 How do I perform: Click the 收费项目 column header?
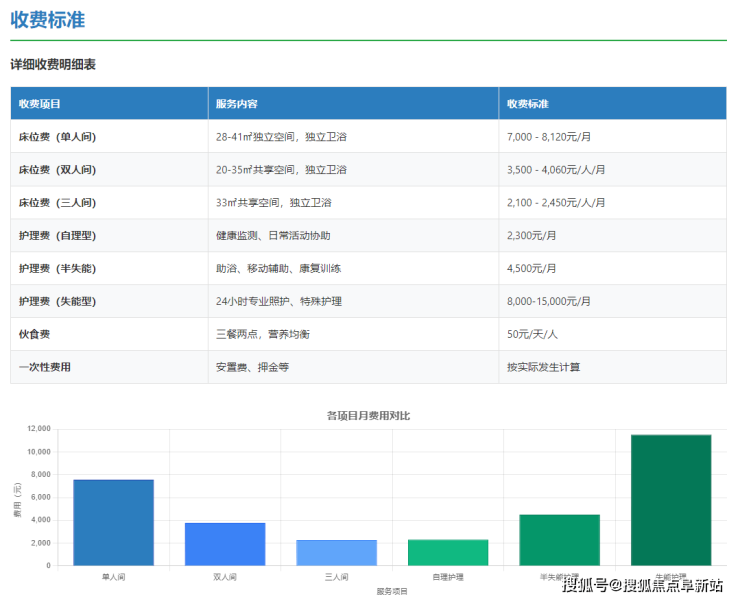coord(40,103)
